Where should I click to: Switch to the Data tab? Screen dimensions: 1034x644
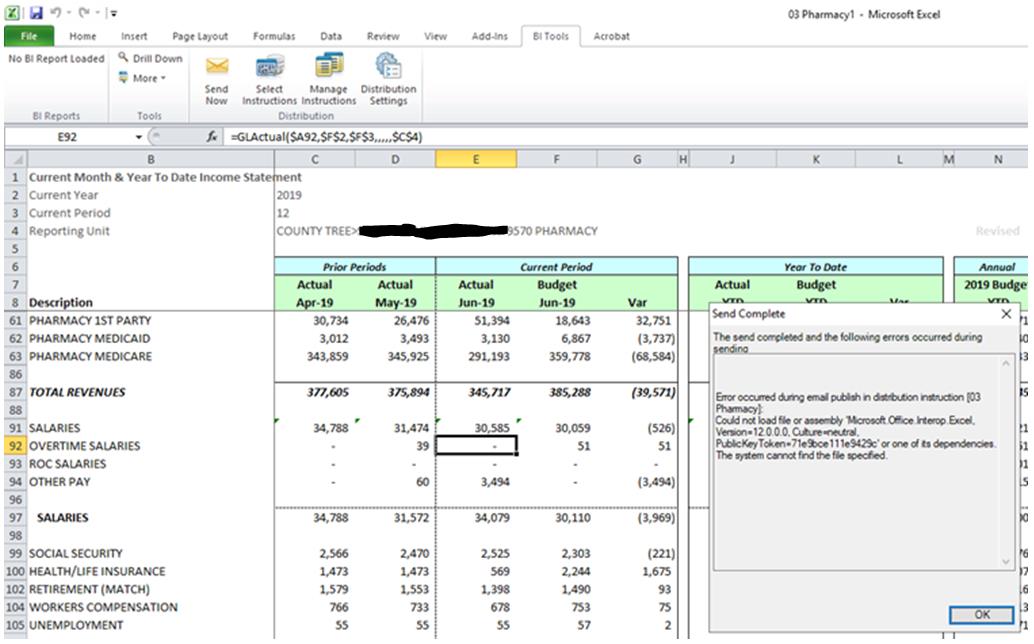click(331, 36)
